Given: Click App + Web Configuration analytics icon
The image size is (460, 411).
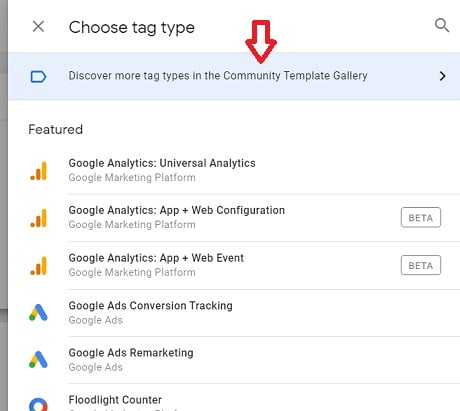Looking at the screenshot, I should (39, 218).
